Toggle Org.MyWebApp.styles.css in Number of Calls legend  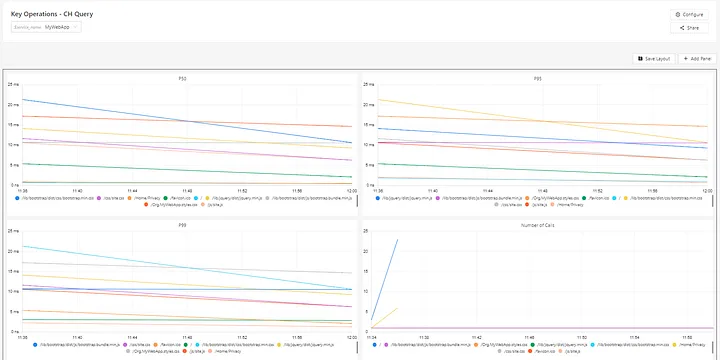point(501,344)
